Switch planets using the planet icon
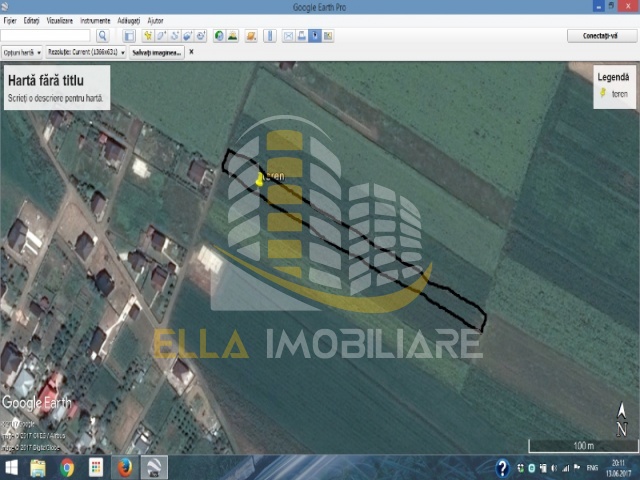 coord(251,36)
